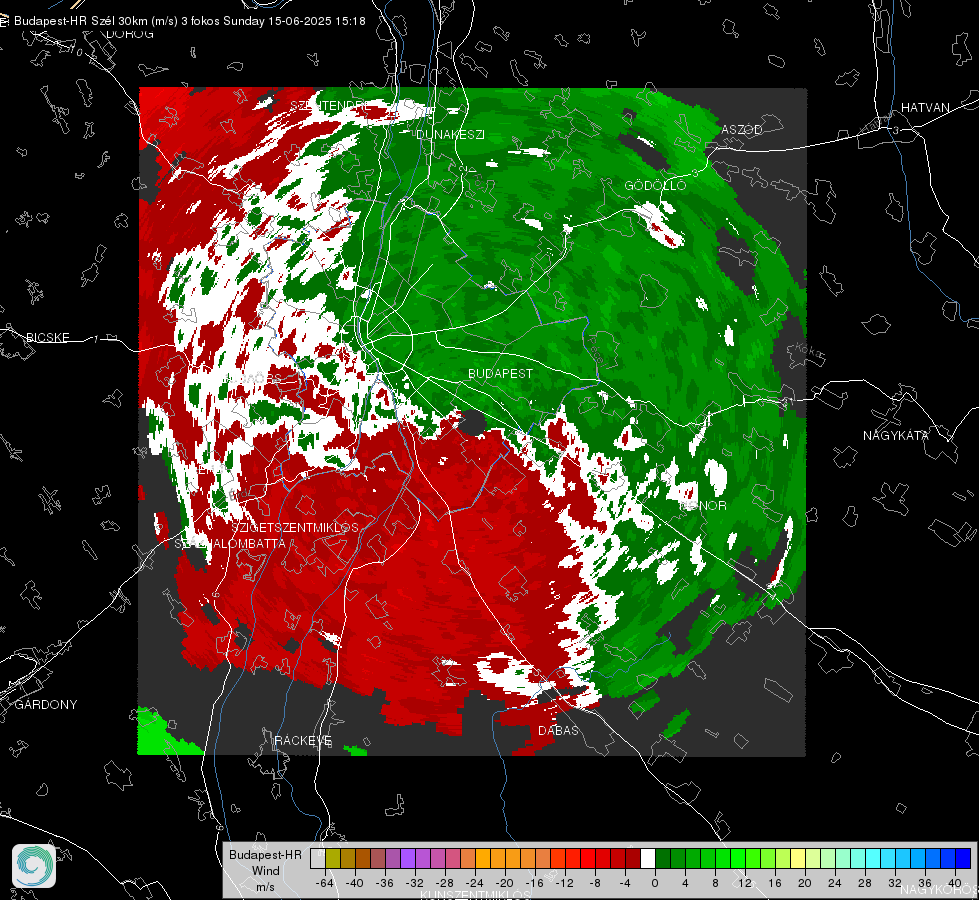Image resolution: width=979 pixels, height=900 pixels.
Task: Click the HATVAN town label
Action: click(925, 108)
